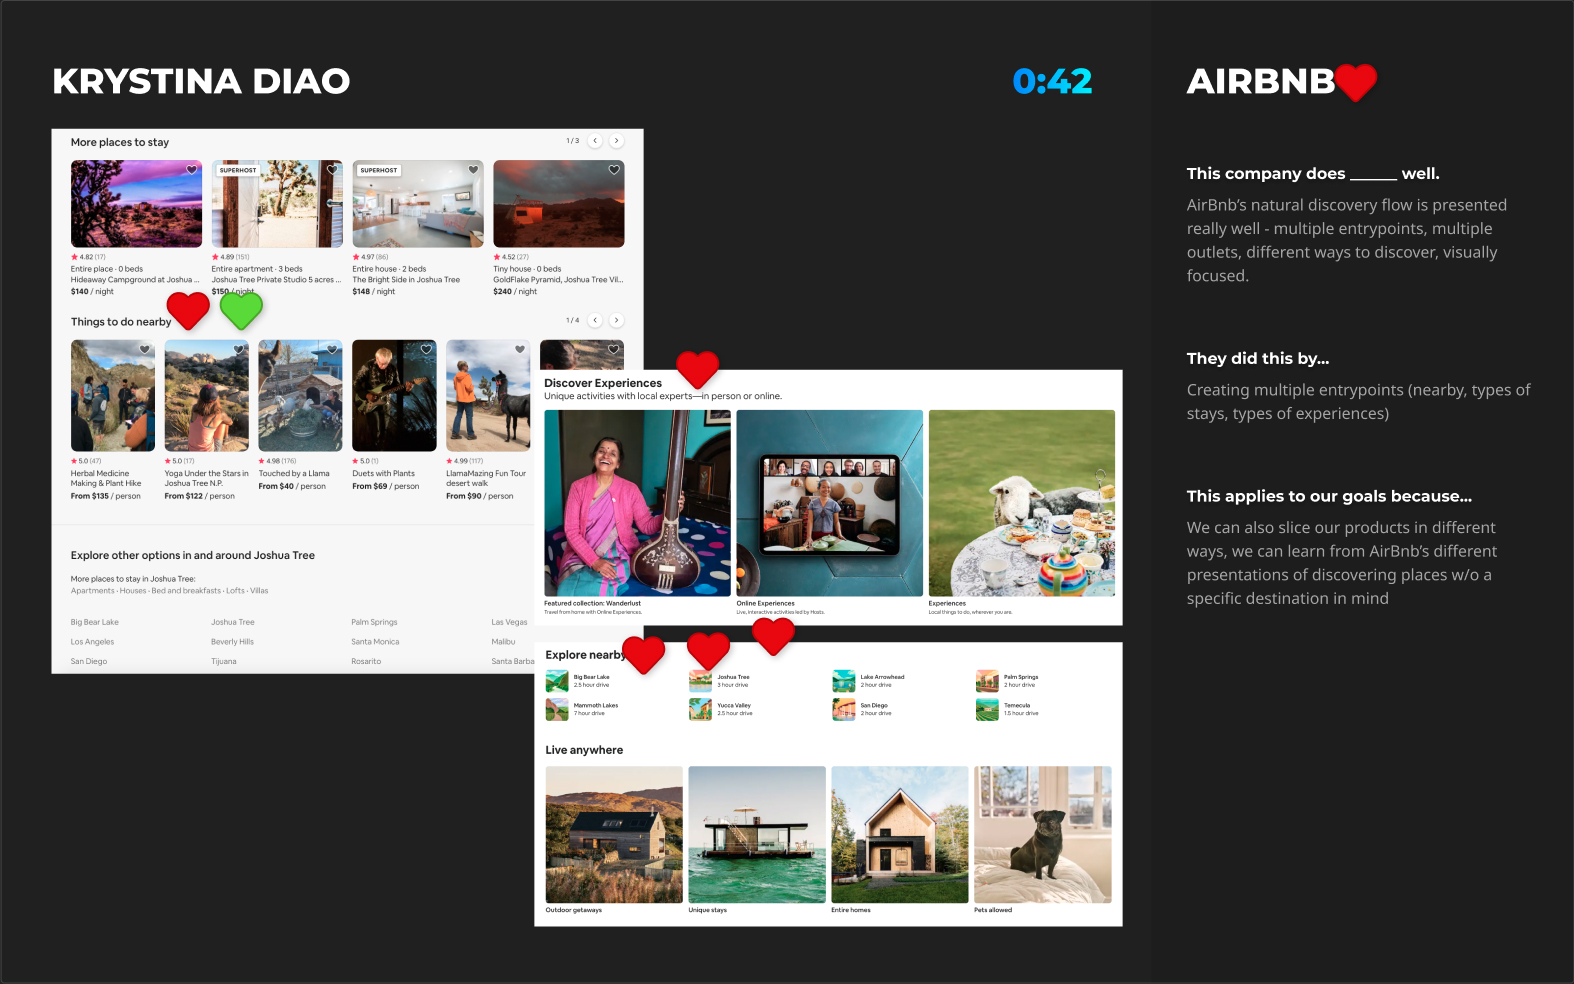This screenshot has width=1574, height=984.
Task: Open the Hideaway Campground listing photo
Action: pyautogui.click(x=136, y=204)
